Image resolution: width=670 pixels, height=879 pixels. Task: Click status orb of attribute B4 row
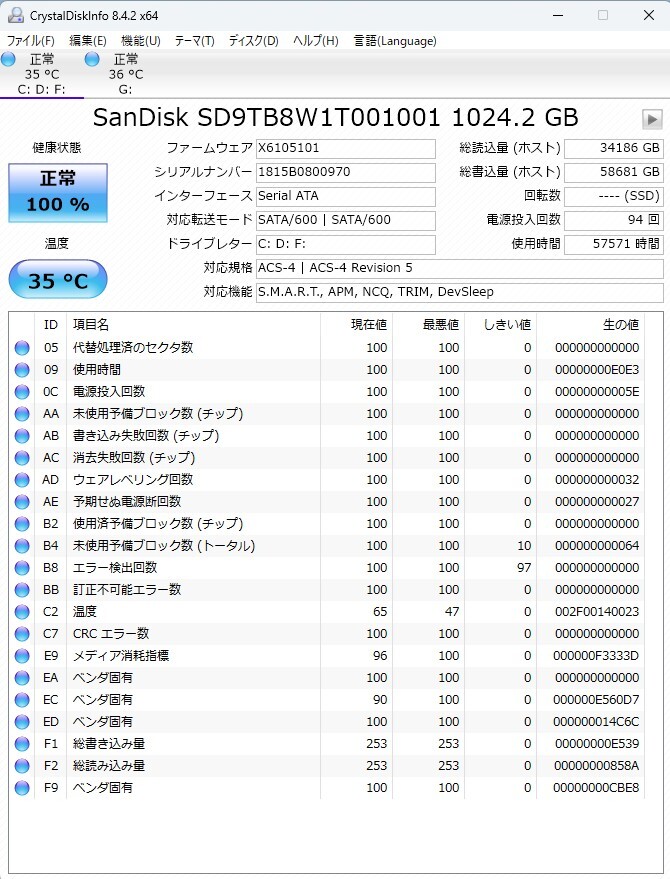[22, 546]
